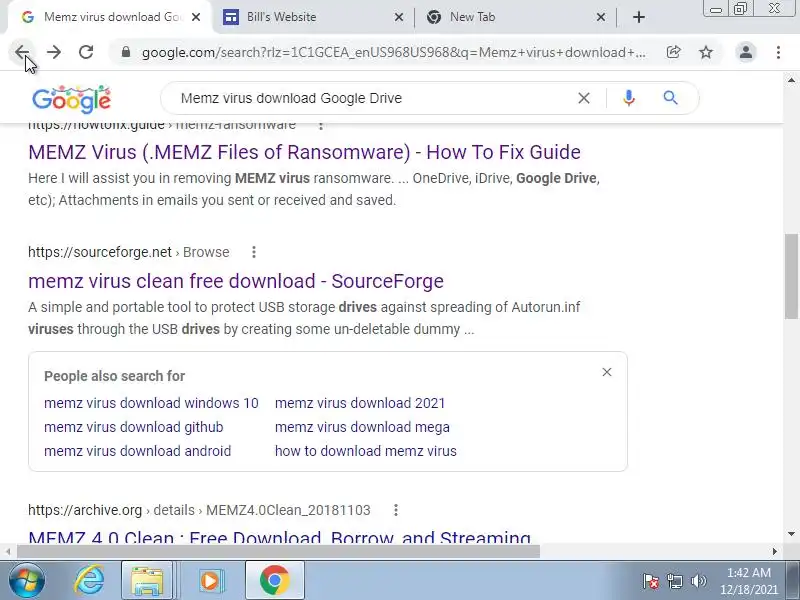Switch to the New Tab tab
Viewport: 800px width, 600px height.
(x=515, y=17)
